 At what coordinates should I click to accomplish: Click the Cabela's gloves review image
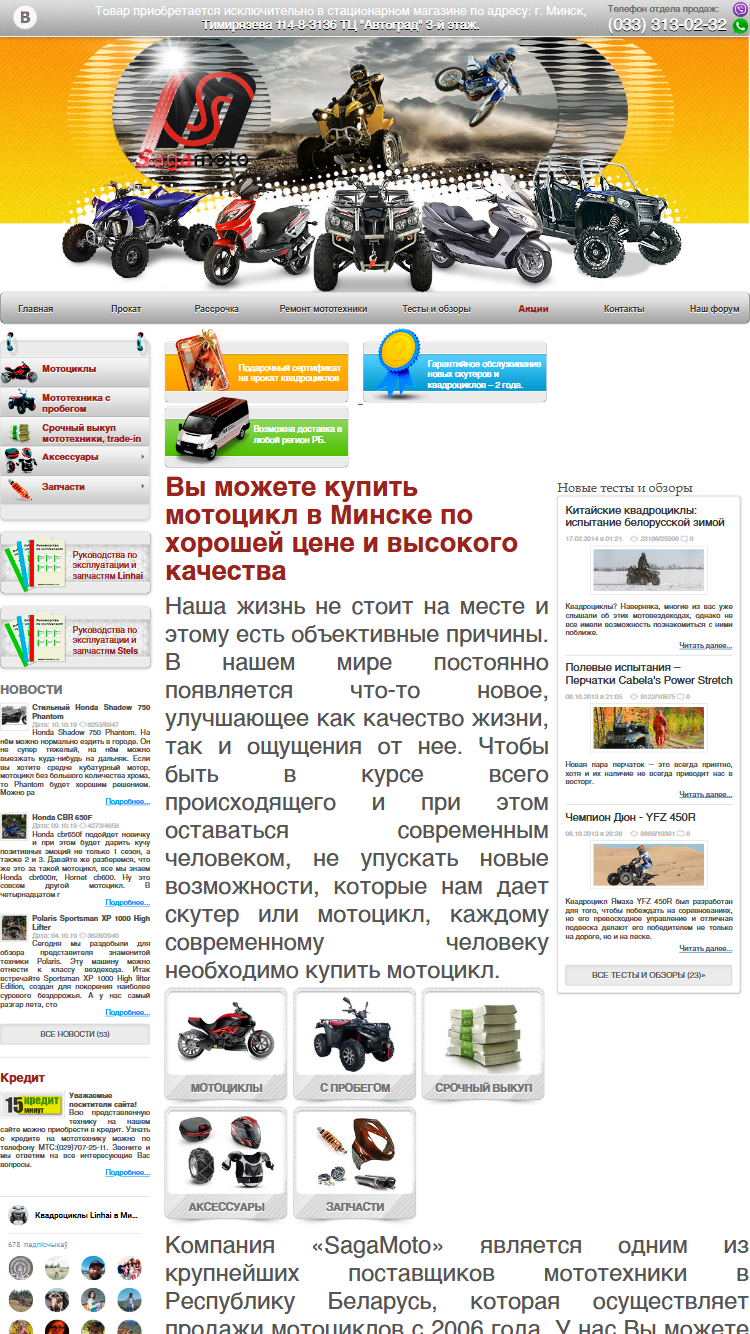point(649,727)
